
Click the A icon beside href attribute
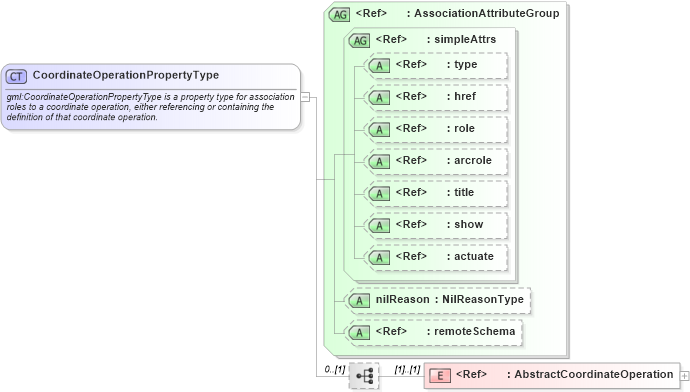379,98
